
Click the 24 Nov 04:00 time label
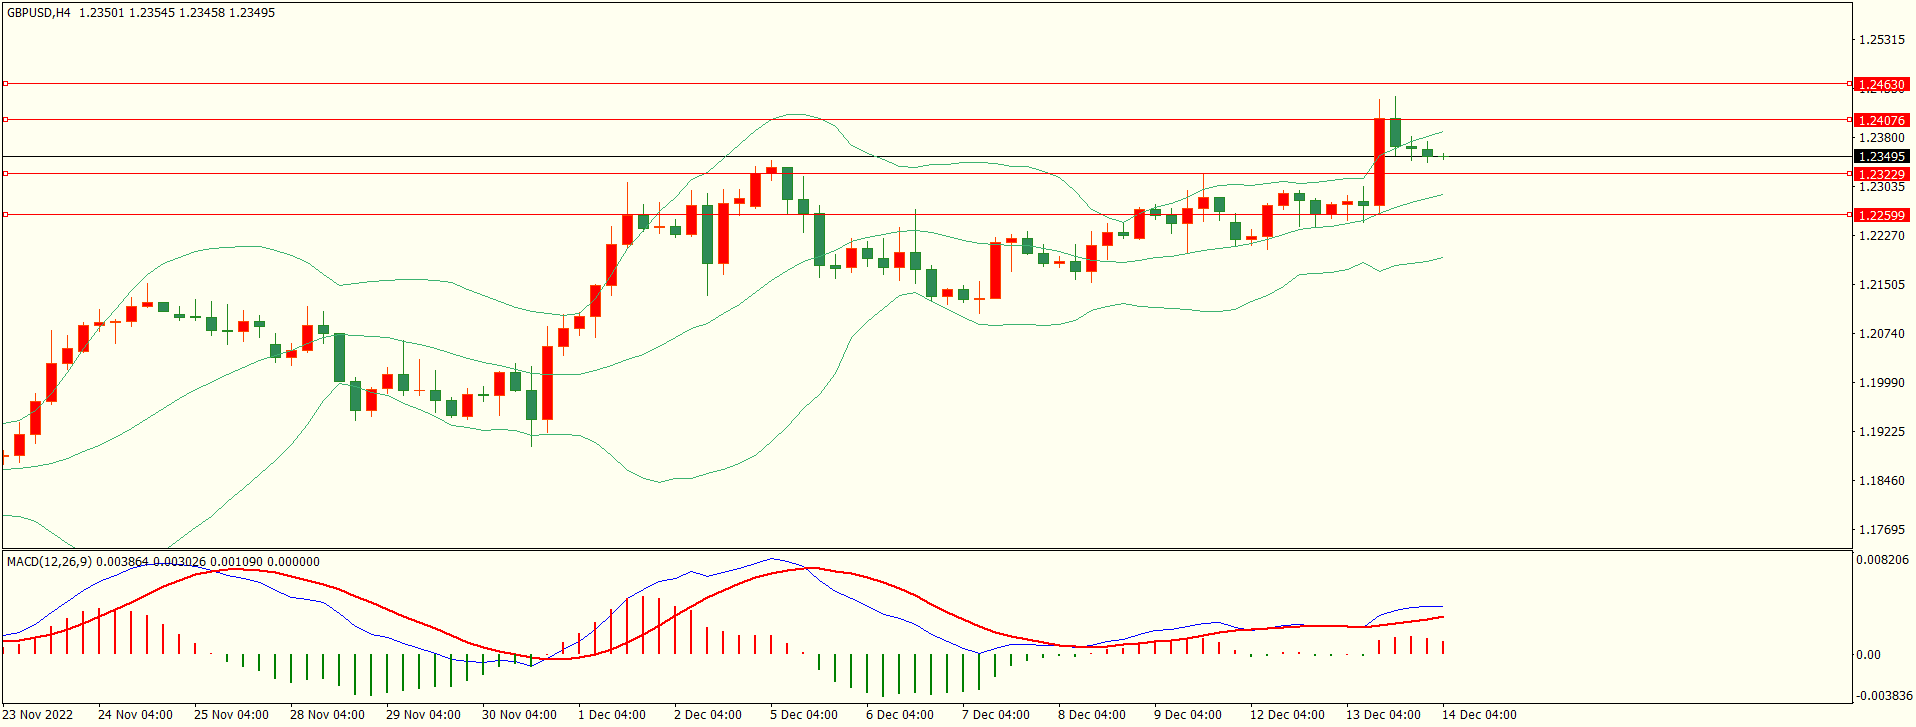135,714
